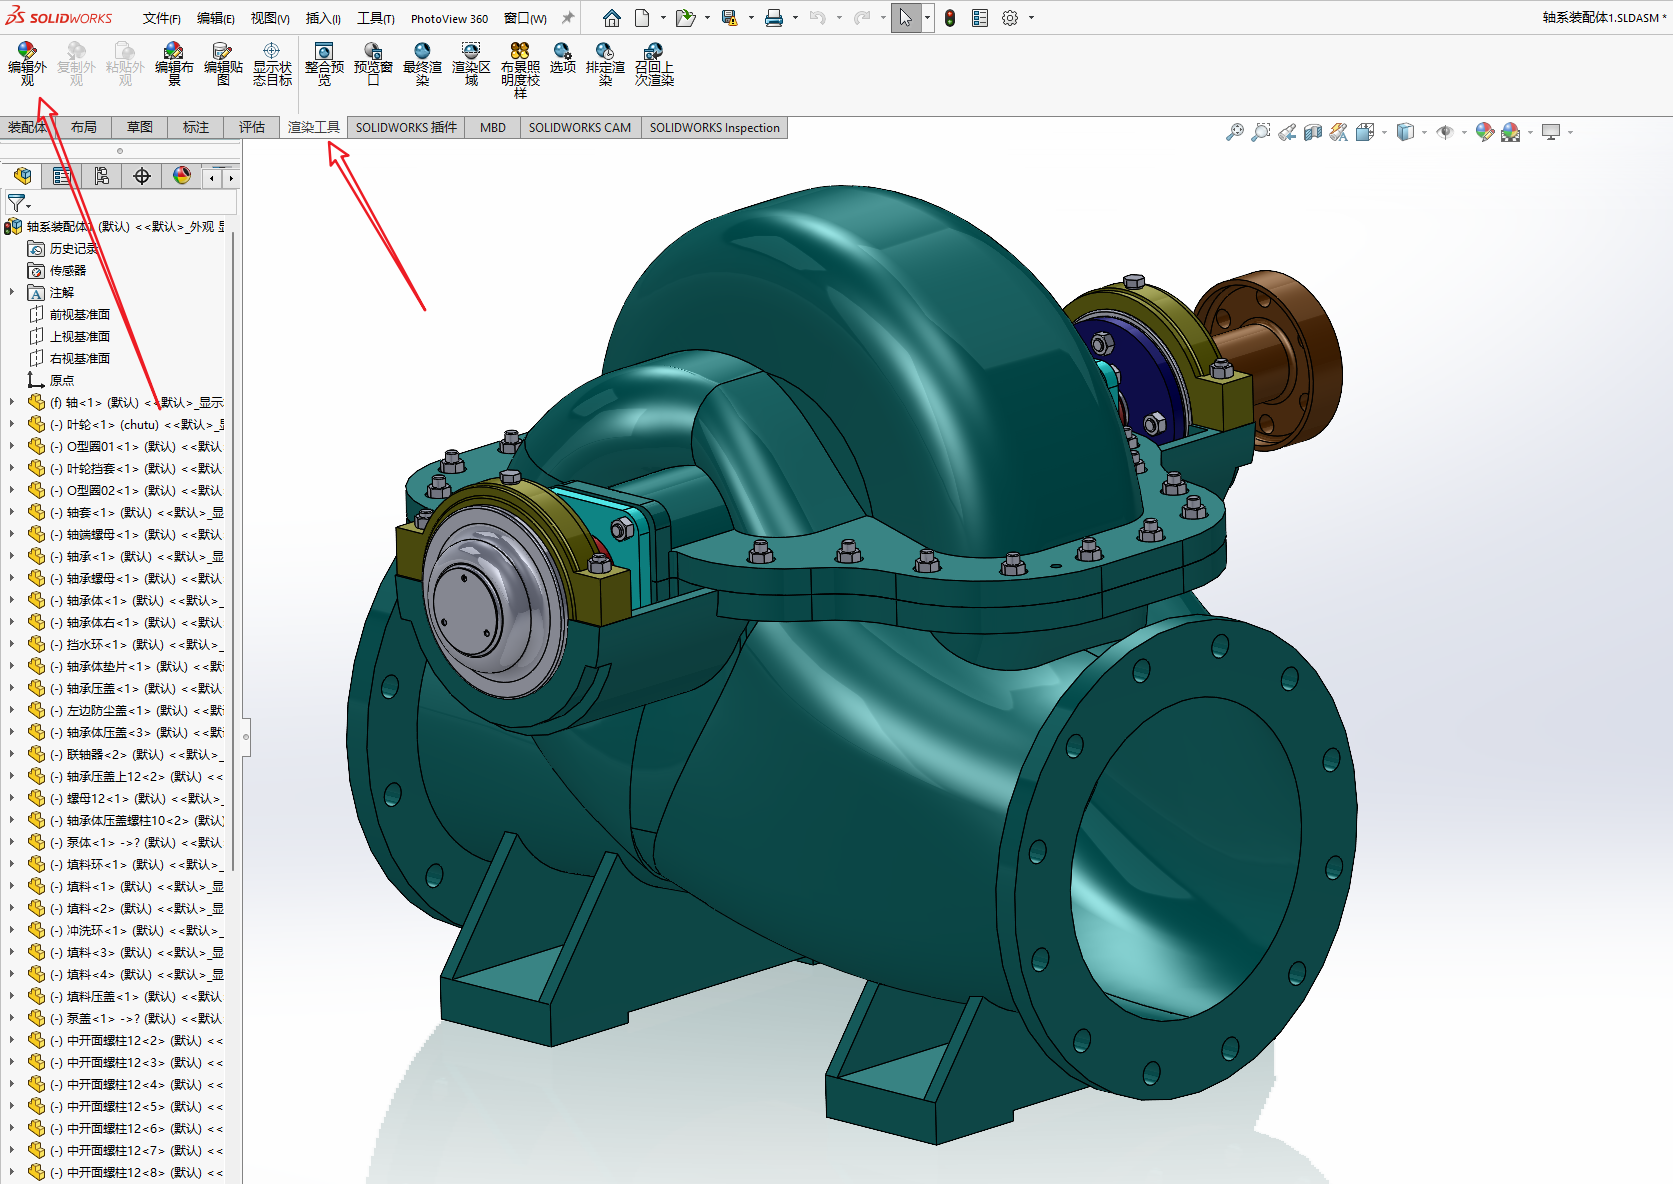Open the 窗口(W) menu
Image resolution: width=1673 pixels, height=1184 pixels.
[x=526, y=18]
